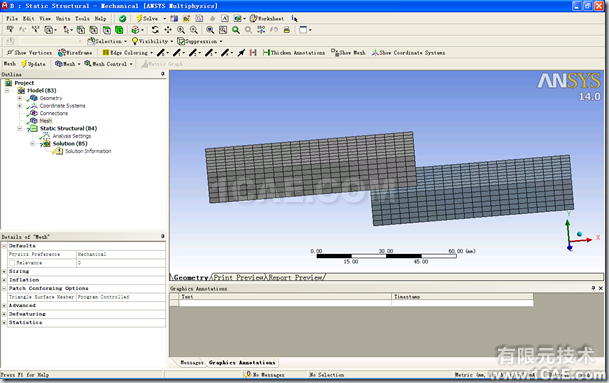Toggle Show Coordinate Systems

click(x=408, y=52)
